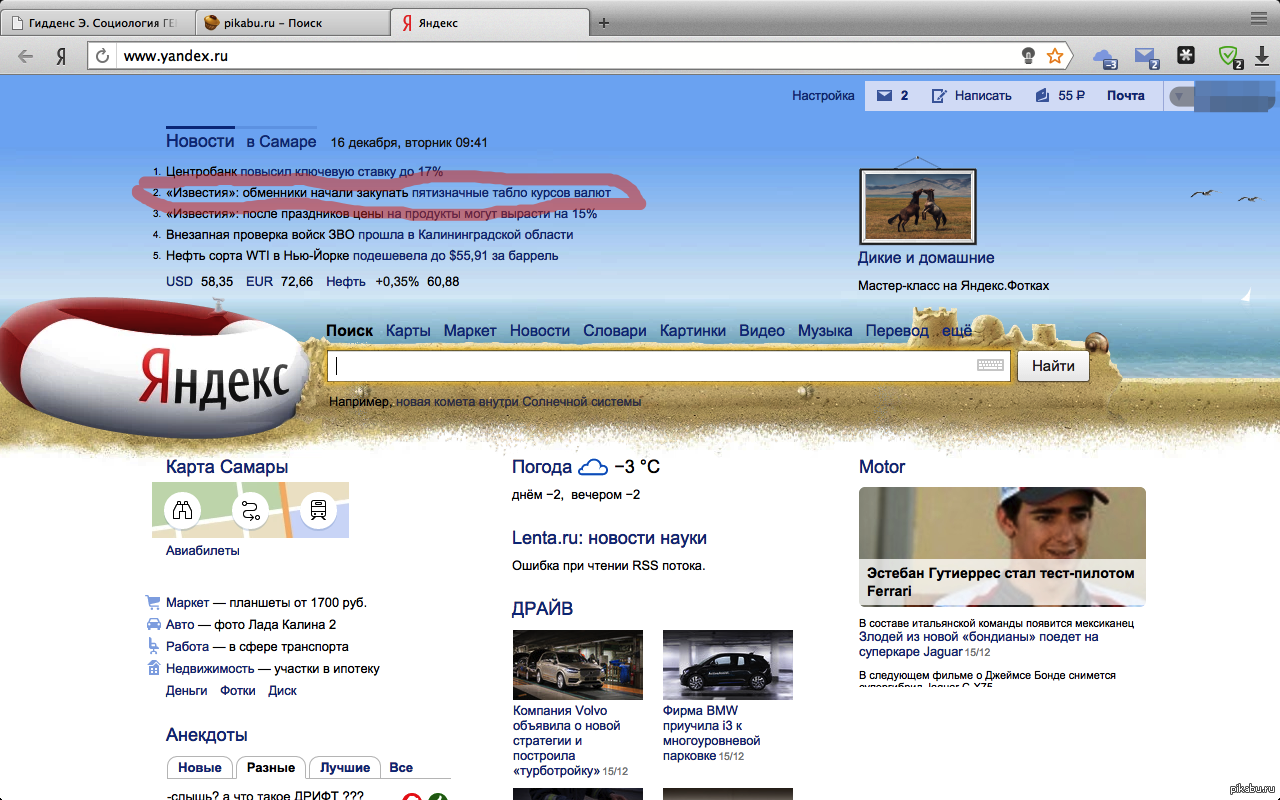Open the on-screen keyboard in the search box
Viewport: 1280px width, 800px height.
click(990, 366)
